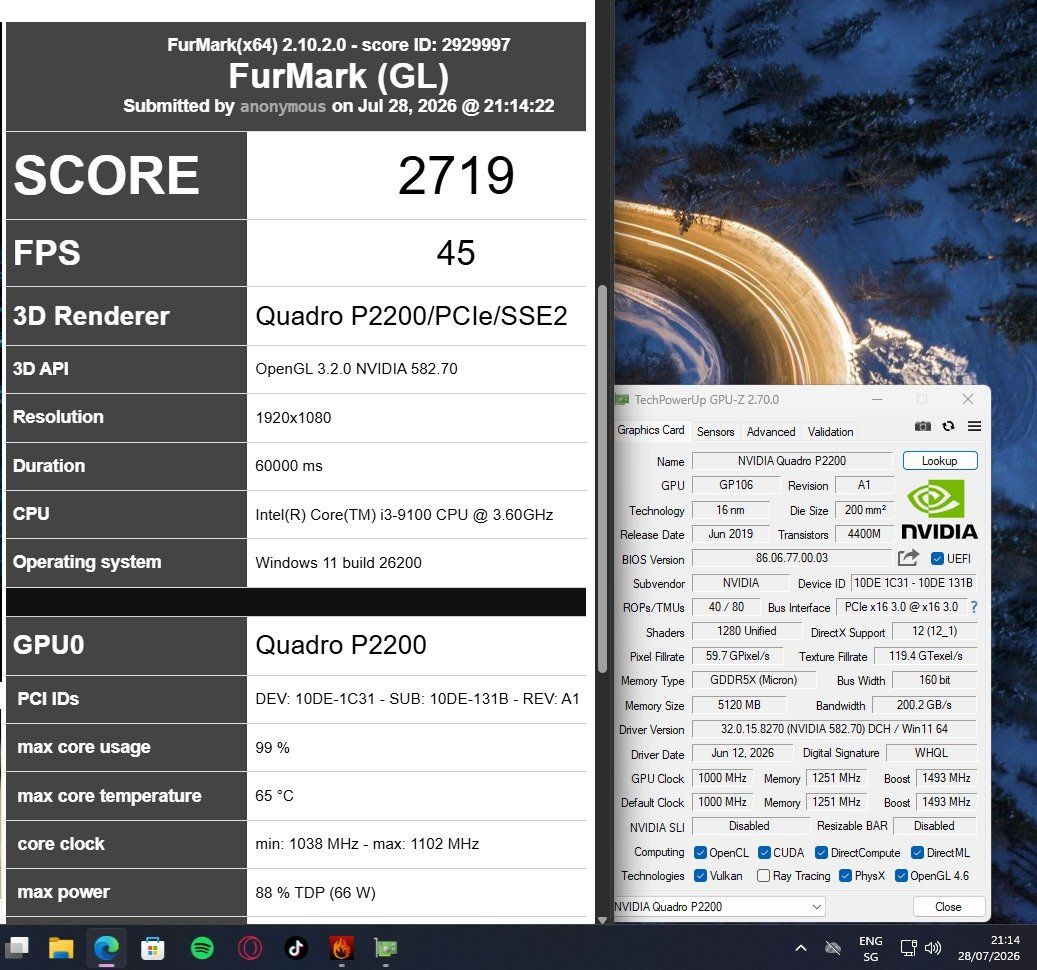
Task: Toggle the OpenCL checkbox
Action: tap(700, 852)
